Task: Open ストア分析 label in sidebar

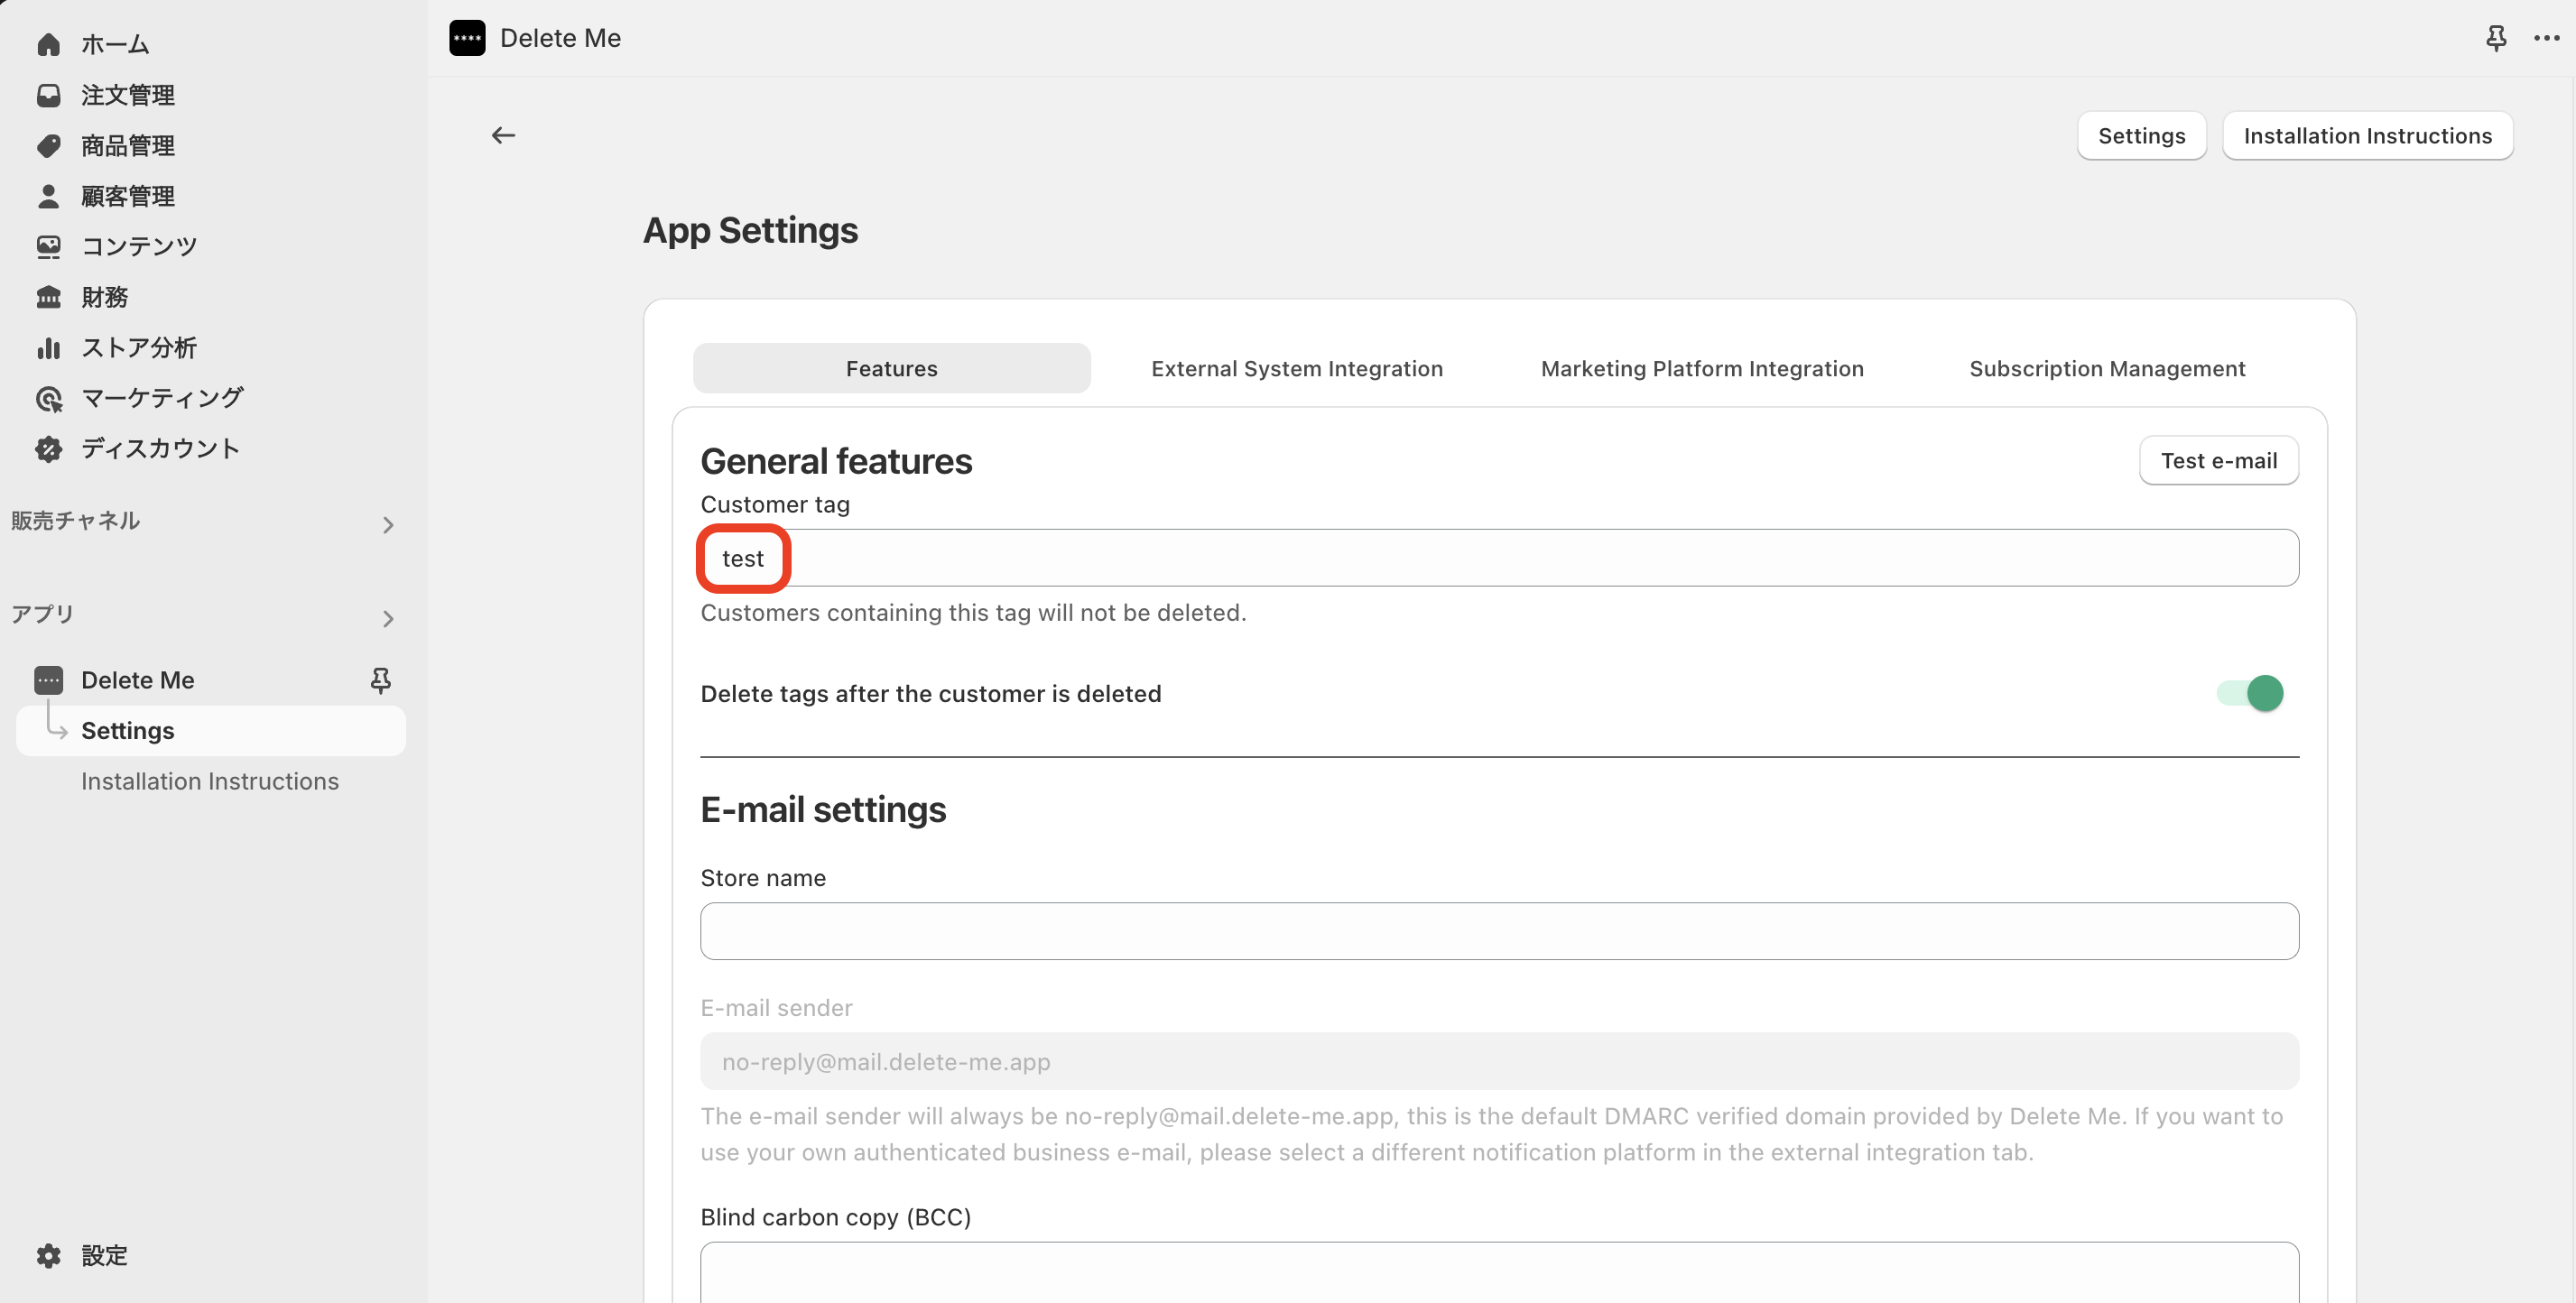Action: 139,347
